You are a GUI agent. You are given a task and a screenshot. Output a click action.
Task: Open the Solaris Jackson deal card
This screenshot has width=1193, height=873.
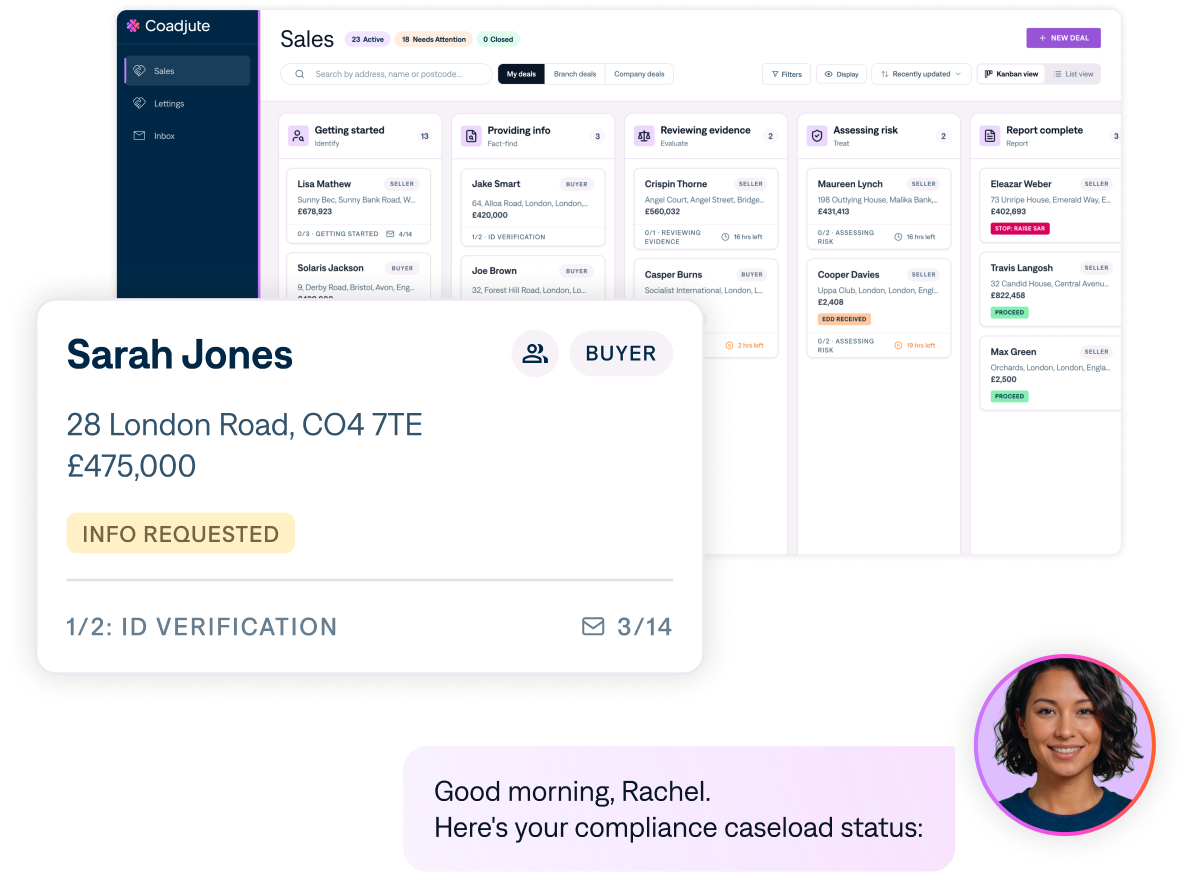(x=358, y=276)
